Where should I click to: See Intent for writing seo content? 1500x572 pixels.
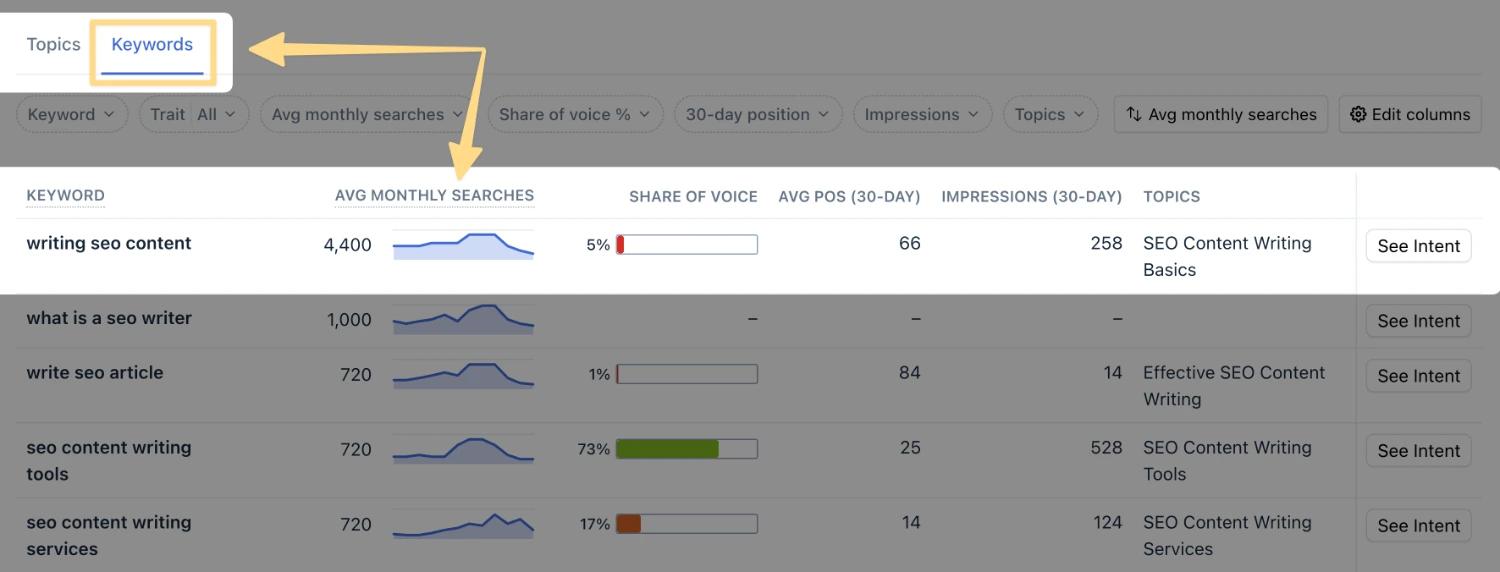[x=1418, y=246]
